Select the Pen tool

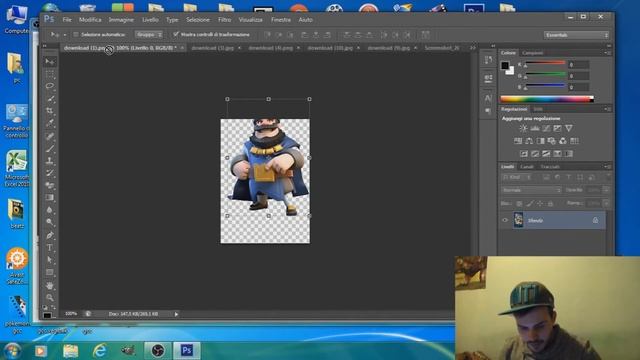(50, 235)
